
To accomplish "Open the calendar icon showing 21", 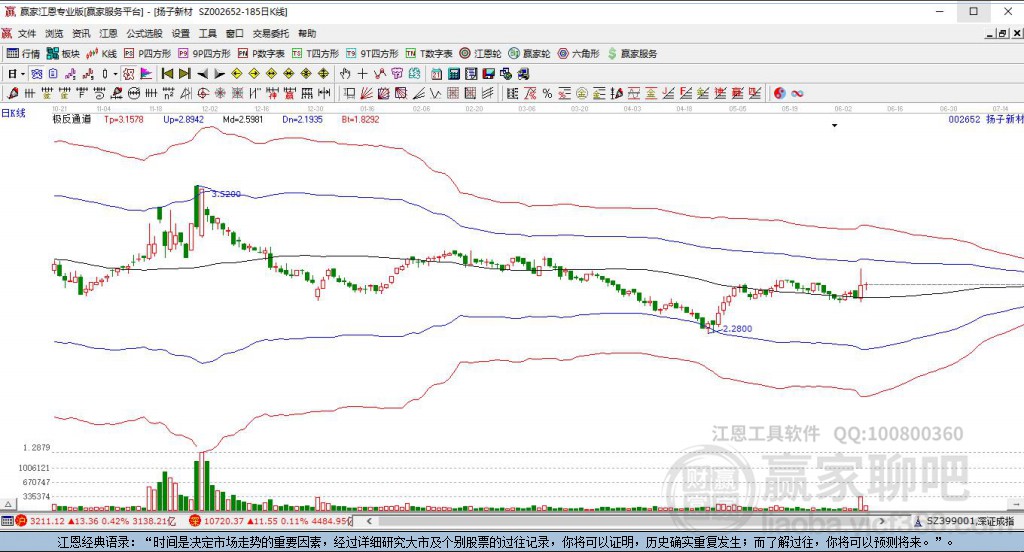I will 436,74.
